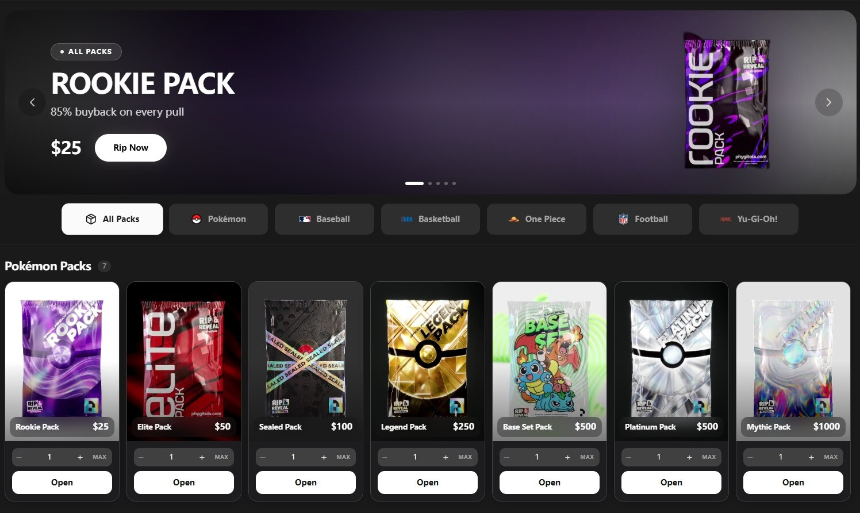The image size is (860, 513).
Task: Set Sealed Pack quantity to MAX
Action: (x=343, y=457)
